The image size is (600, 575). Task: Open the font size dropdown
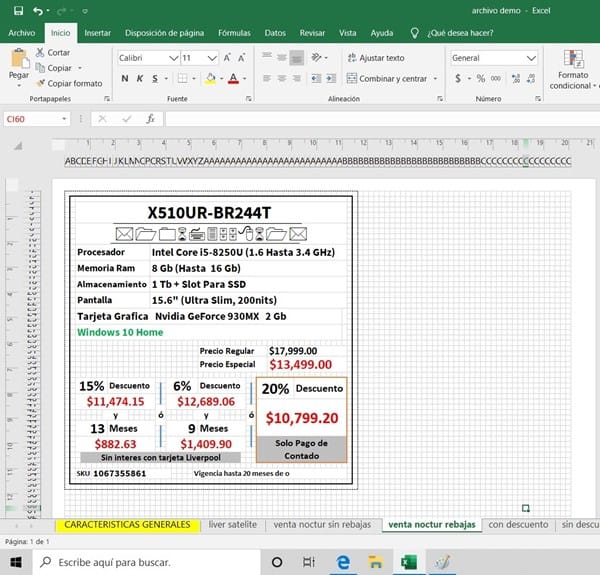[x=212, y=58]
